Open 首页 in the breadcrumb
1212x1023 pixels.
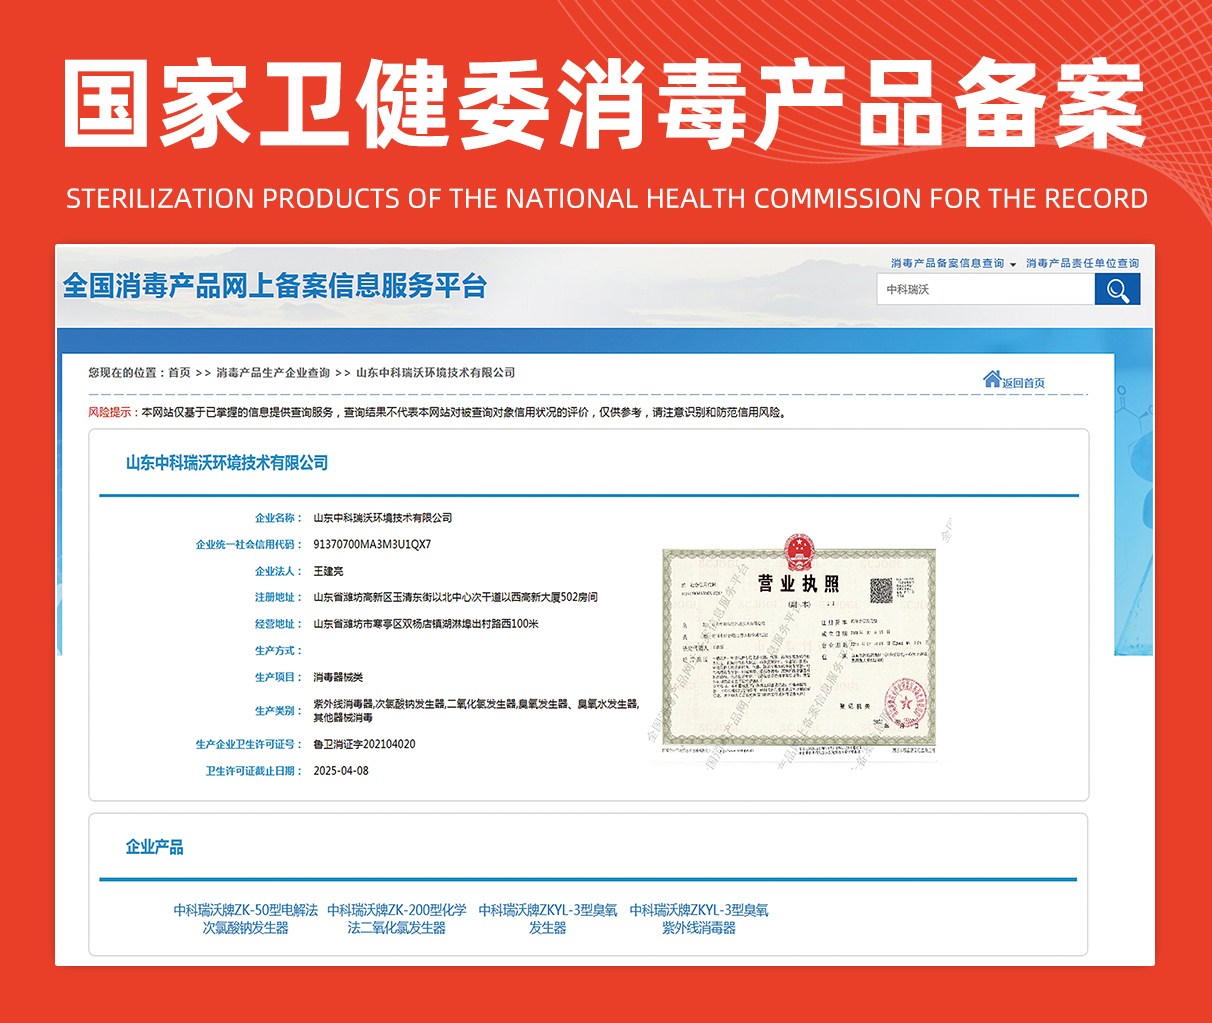[x=179, y=373]
